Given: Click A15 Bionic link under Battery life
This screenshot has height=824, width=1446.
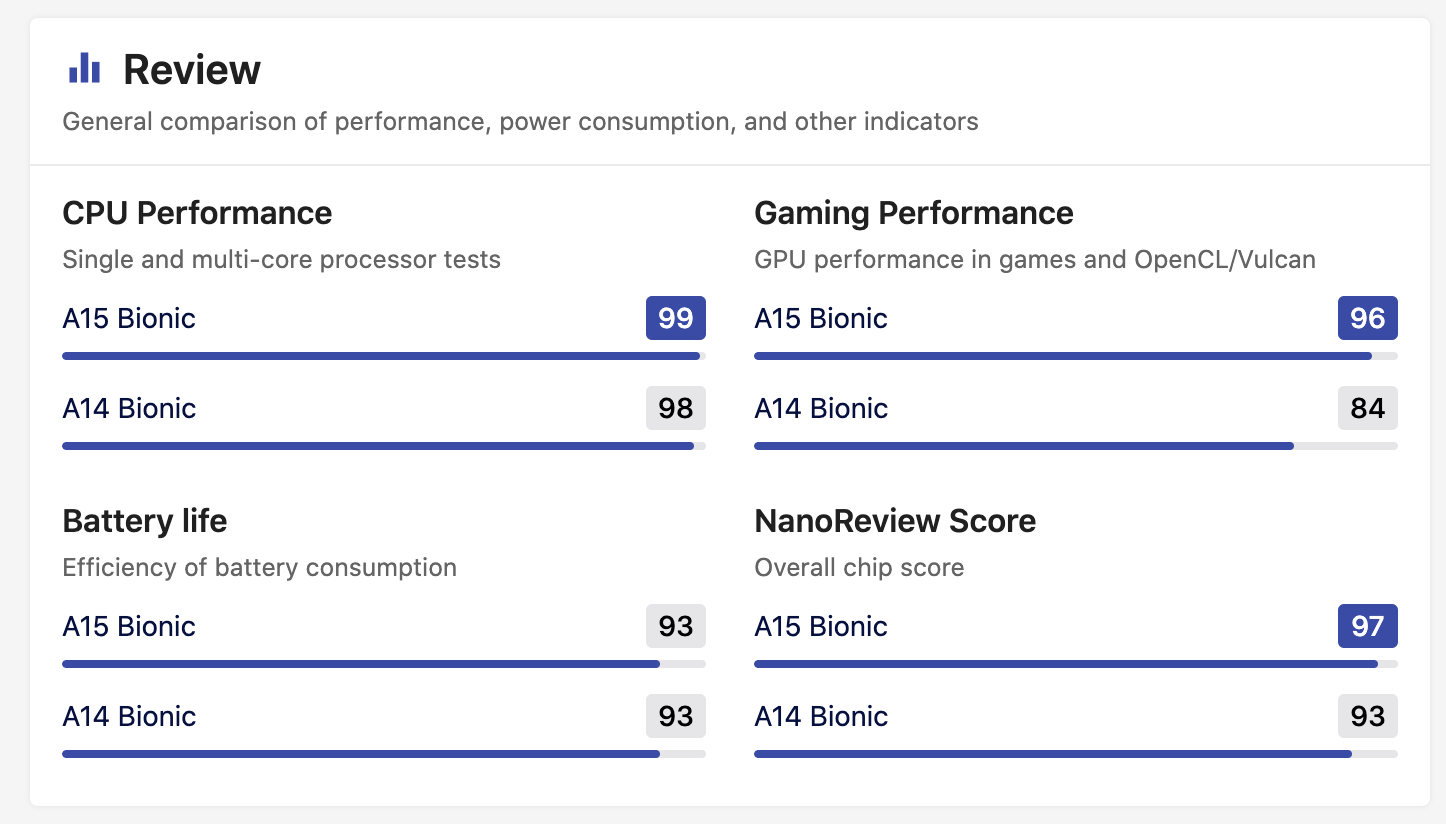Looking at the screenshot, I should point(129,626).
